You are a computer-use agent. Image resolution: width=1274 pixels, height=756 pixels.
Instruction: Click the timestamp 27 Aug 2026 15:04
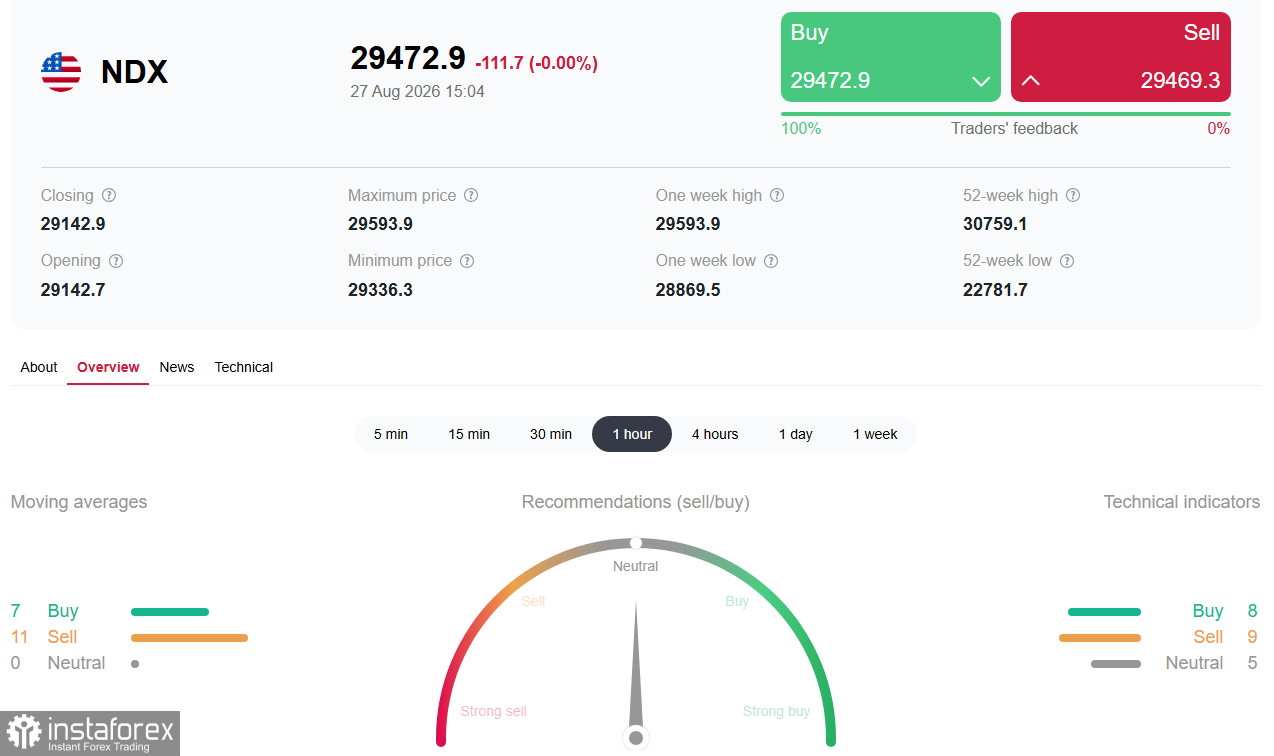(417, 91)
